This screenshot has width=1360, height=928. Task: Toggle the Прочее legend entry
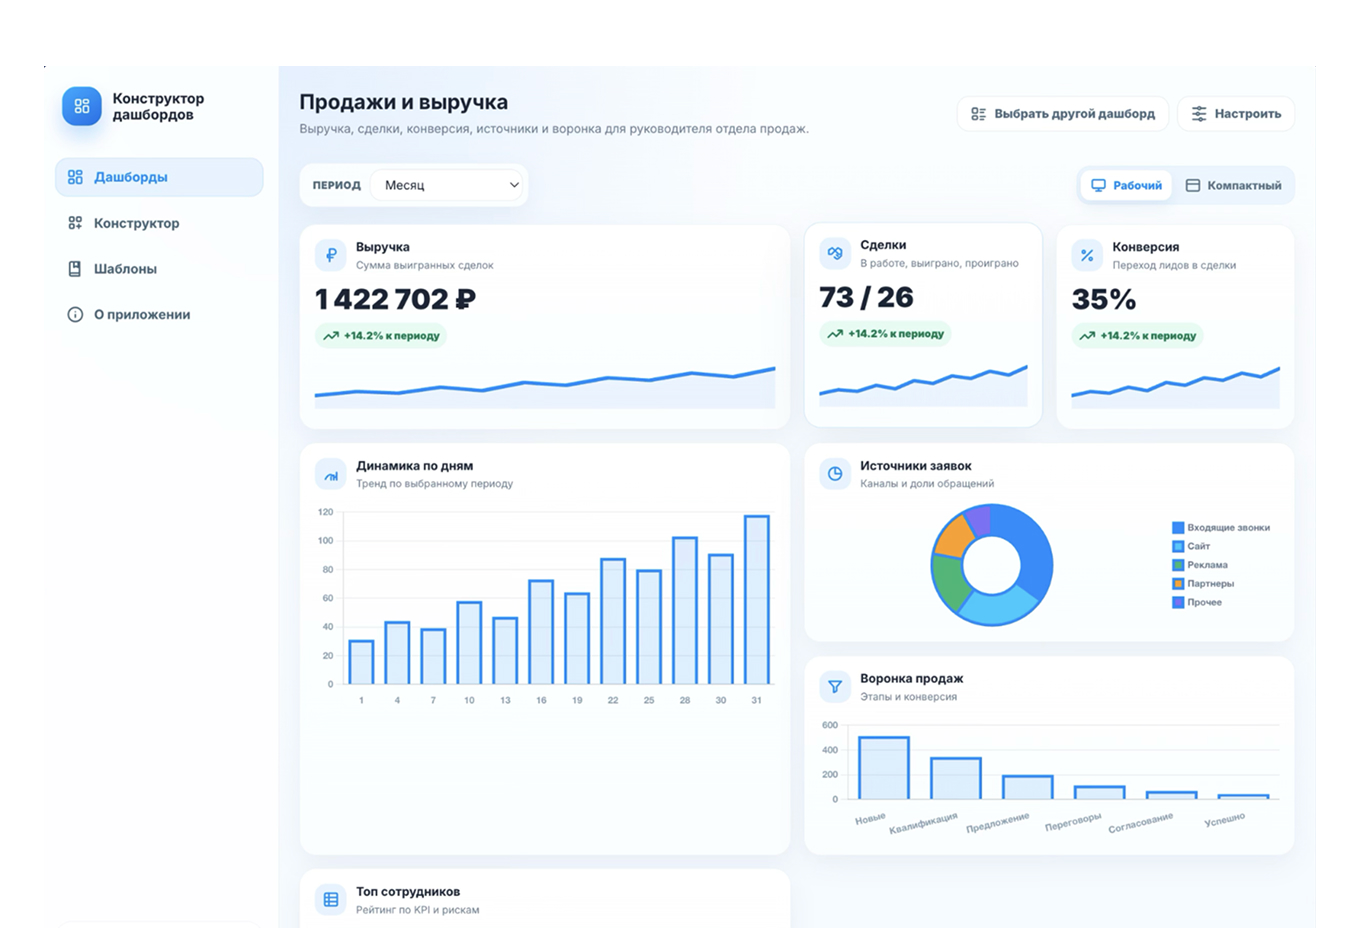[x=1197, y=602]
